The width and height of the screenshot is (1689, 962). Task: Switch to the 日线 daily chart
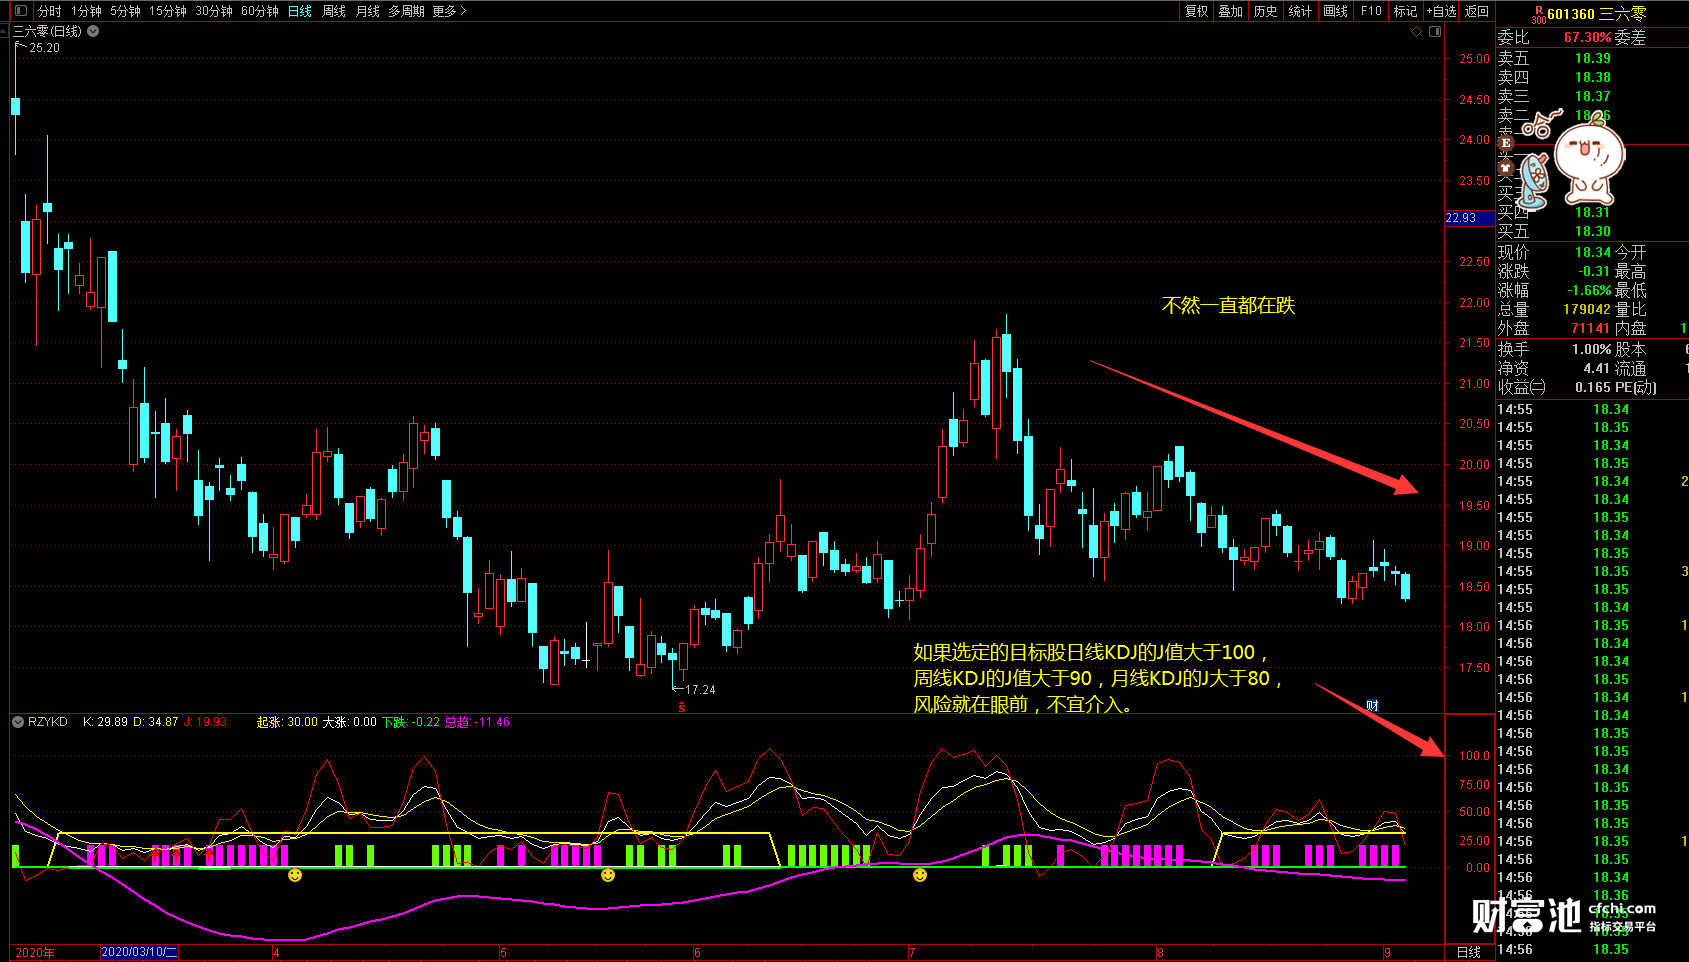[x=300, y=11]
